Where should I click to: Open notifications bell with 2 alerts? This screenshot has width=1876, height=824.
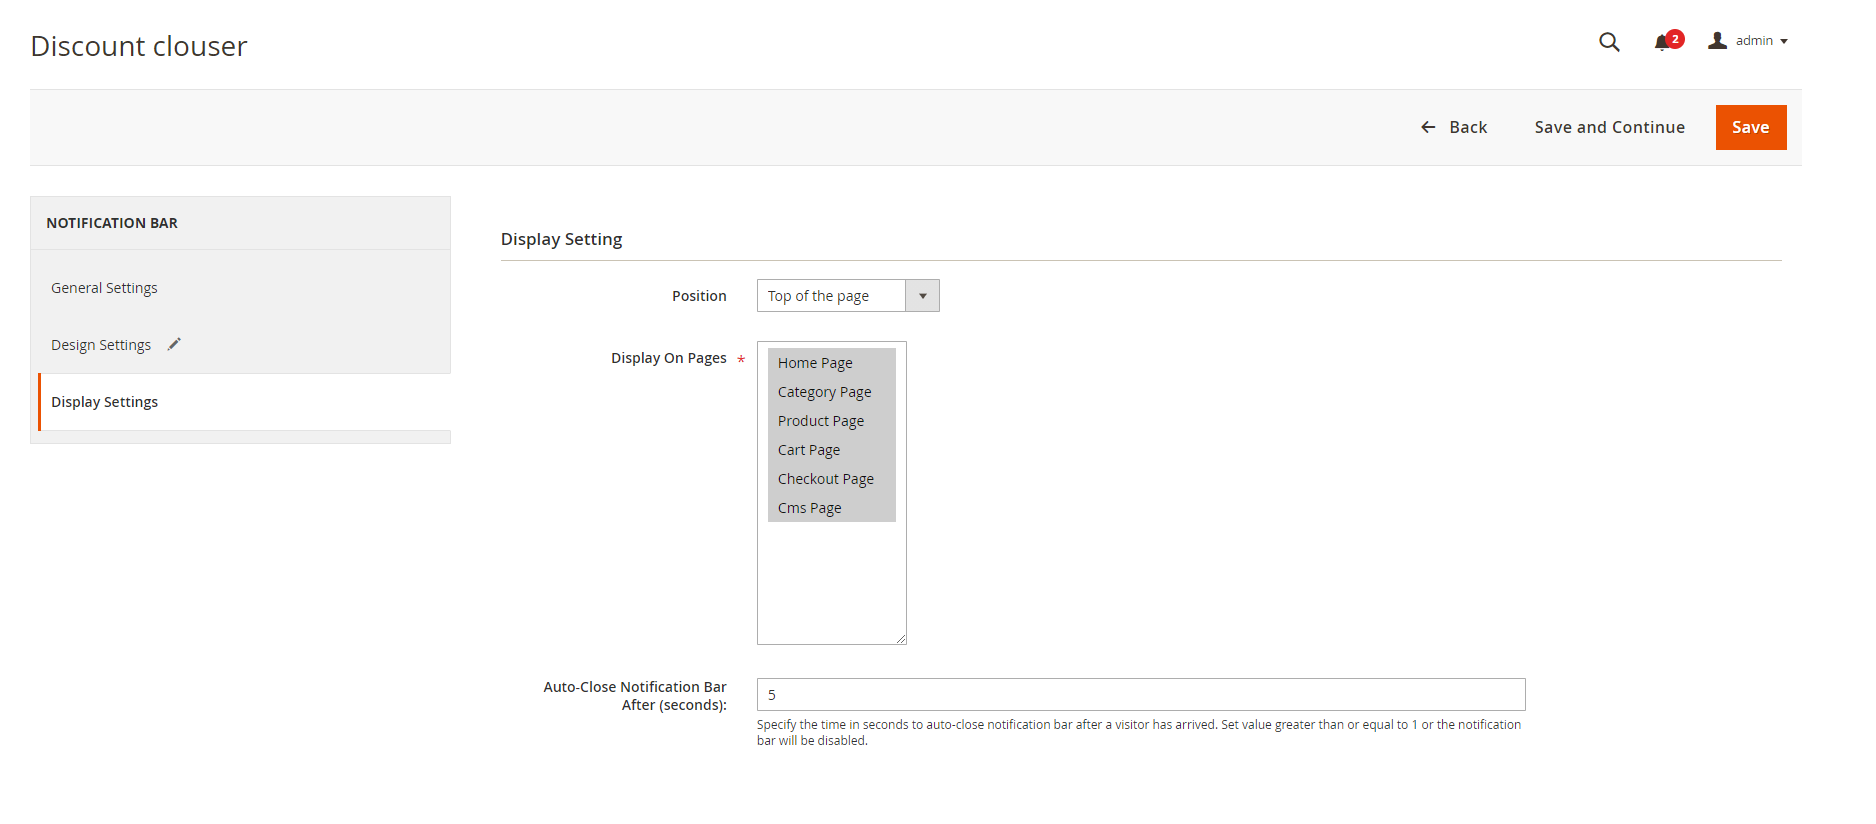point(1664,42)
